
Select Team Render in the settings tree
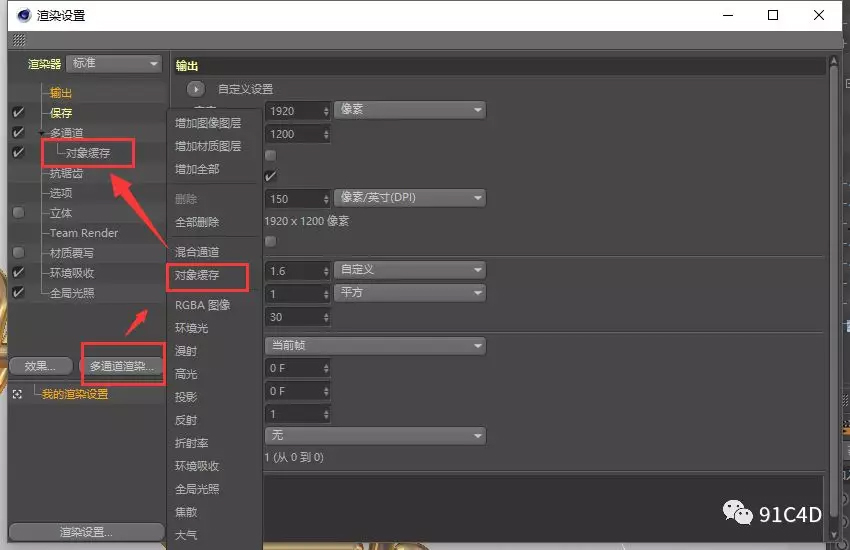[83, 233]
